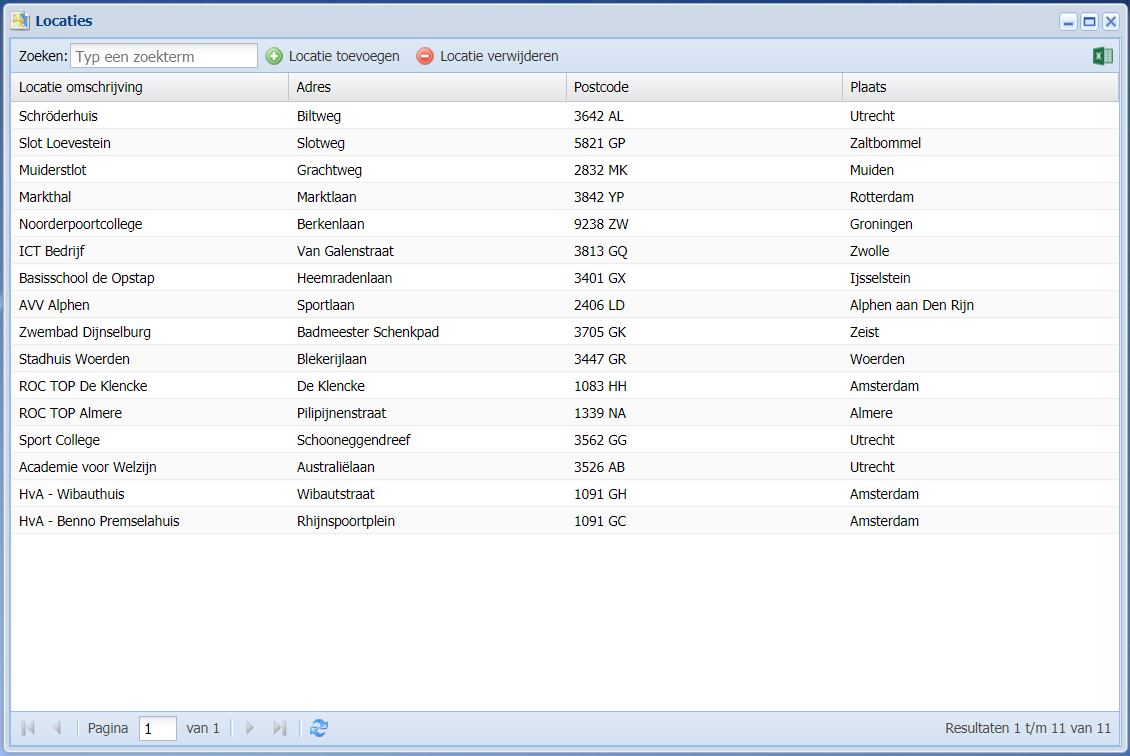Click address Biltweg

(x=319, y=116)
